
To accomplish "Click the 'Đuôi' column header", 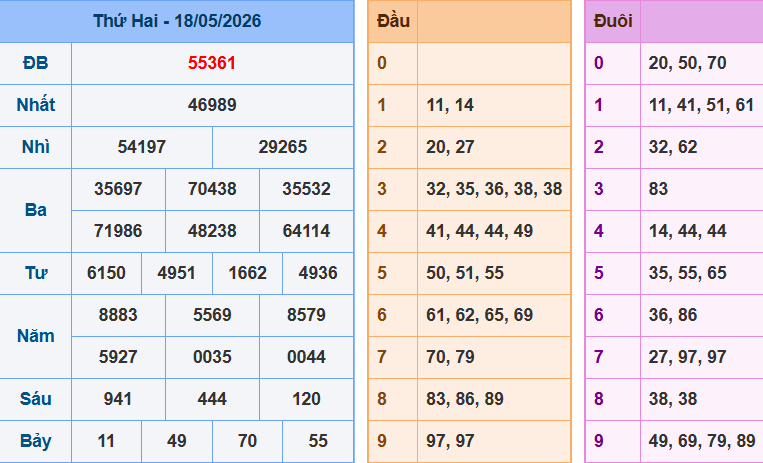I will (x=613, y=21).
